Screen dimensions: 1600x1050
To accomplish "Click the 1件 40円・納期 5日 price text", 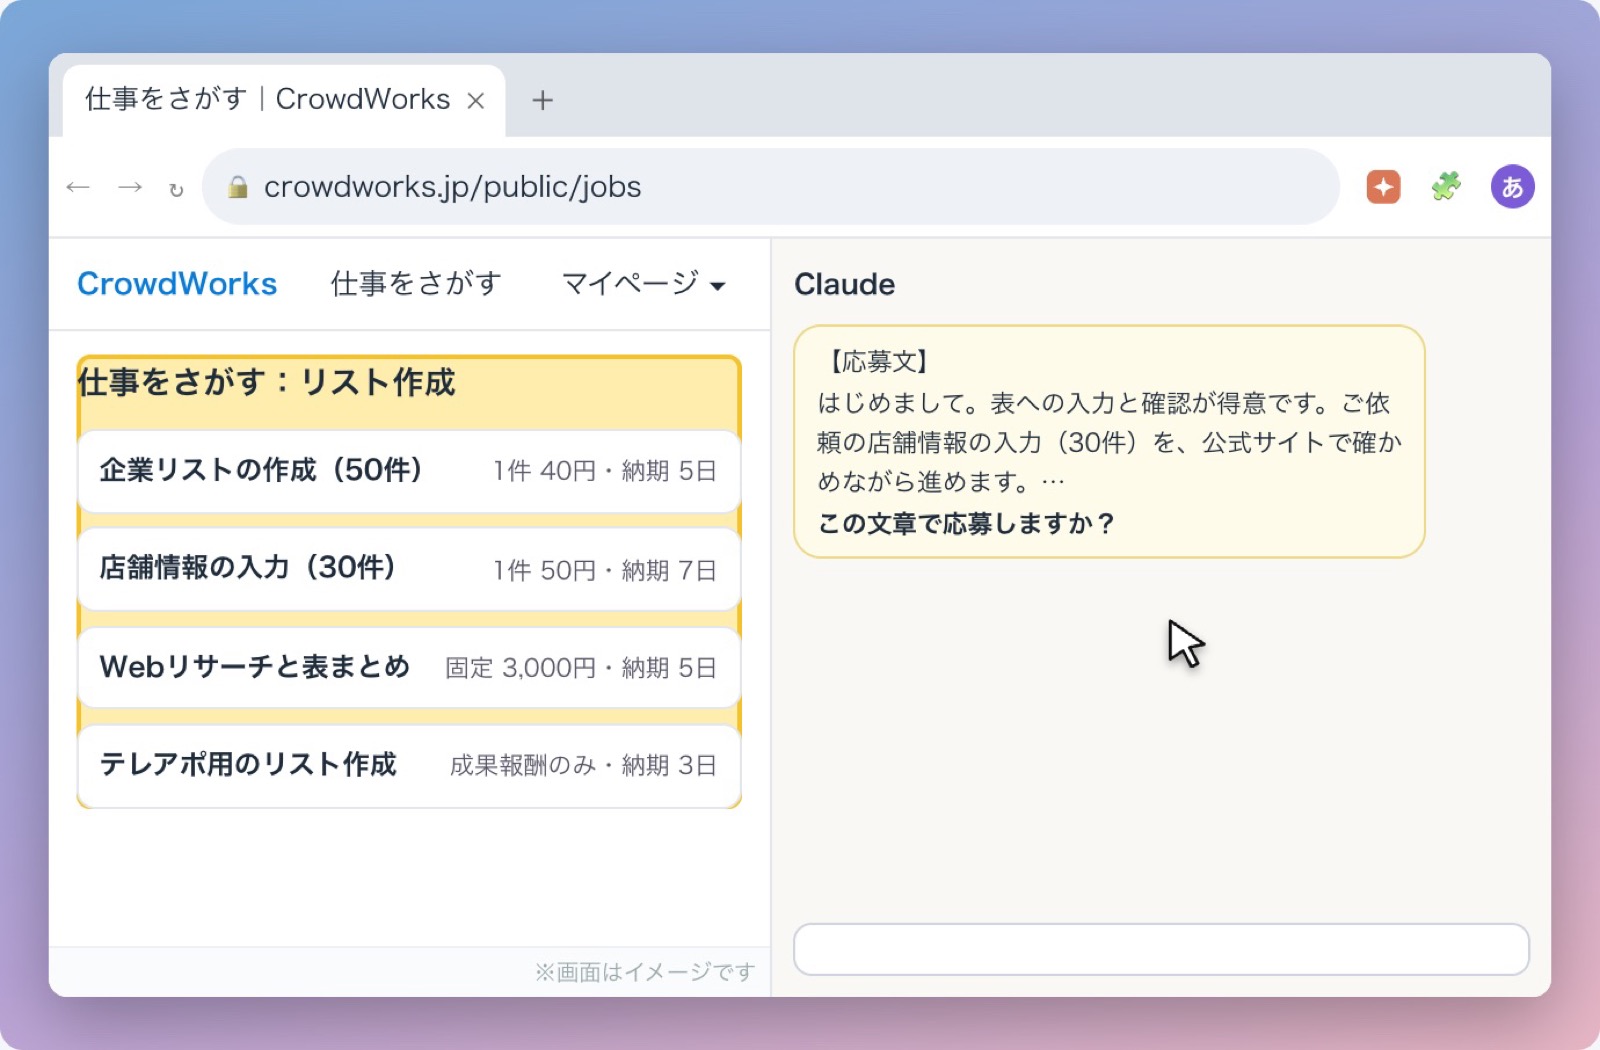I will click(x=605, y=471).
